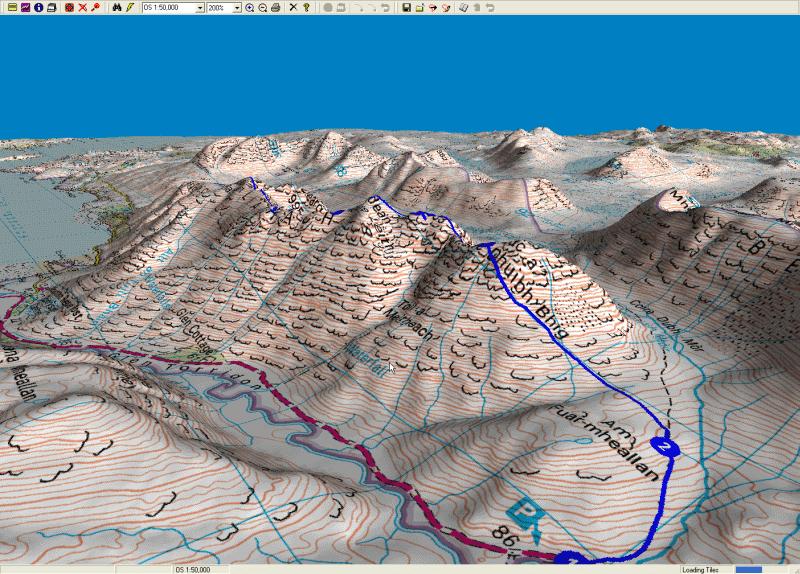Click the red X delete icon
The height and width of the screenshot is (574, 800).
pos(82,7)
